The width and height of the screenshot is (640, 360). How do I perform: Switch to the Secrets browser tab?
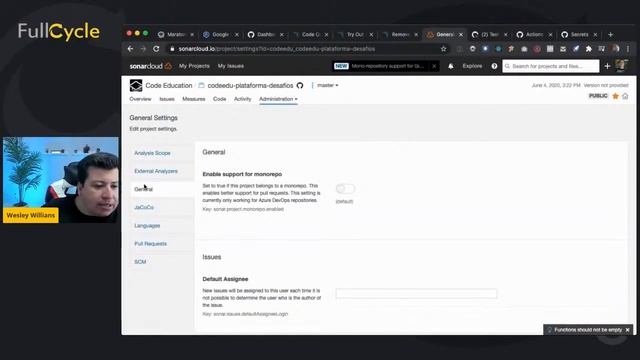[579, 35]
